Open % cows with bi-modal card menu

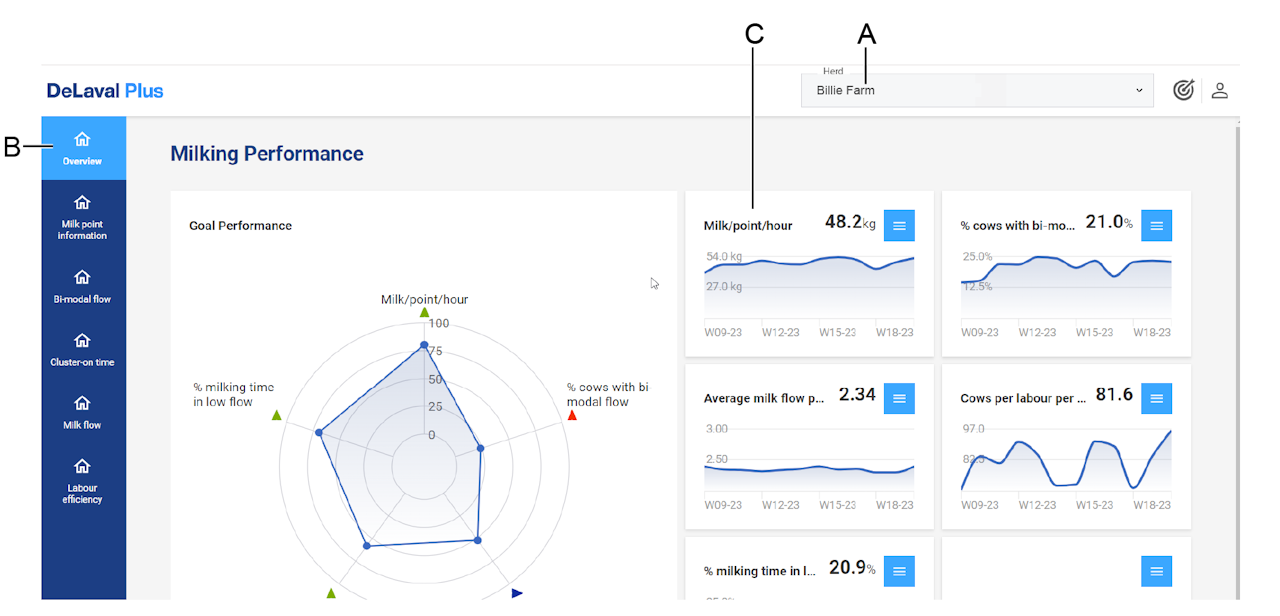click(1156, 226)
